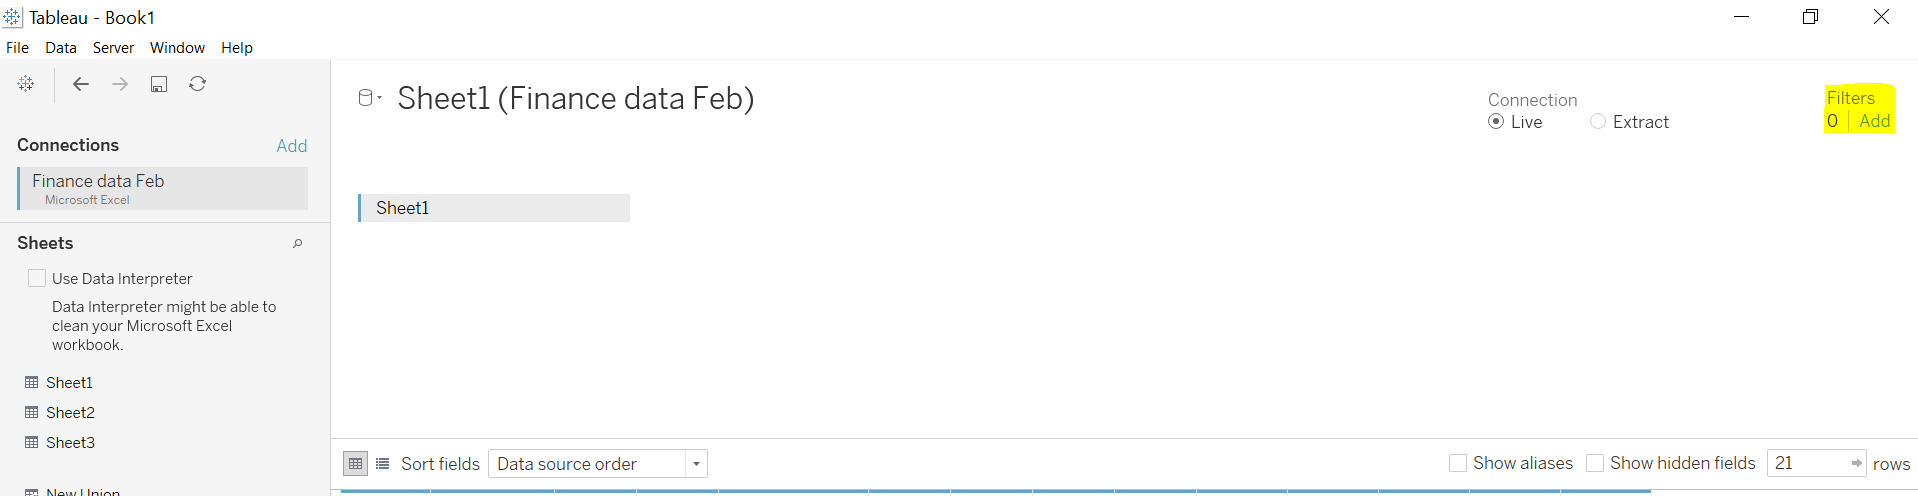The height and width of the screenshot is (496, 1918).
Task: Open the Server menu
Action: [113, 48]
